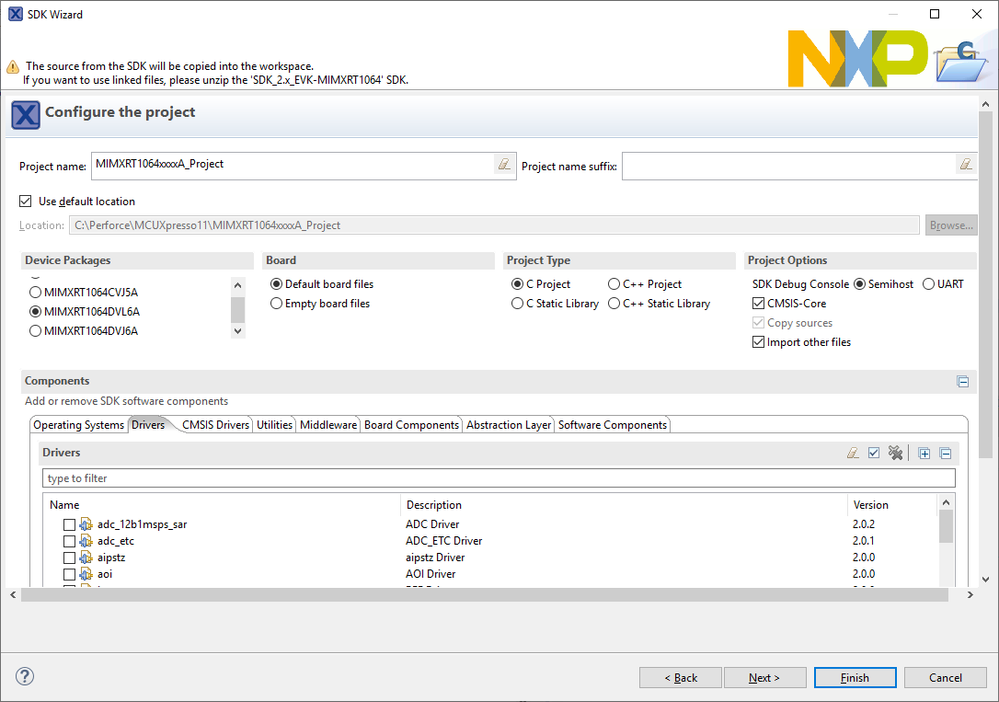The height and width of the screenshot is (702, 999).
Task: Click the collapse-all minus icon in Drivers toolbar
Action: (x=945, y=454)
